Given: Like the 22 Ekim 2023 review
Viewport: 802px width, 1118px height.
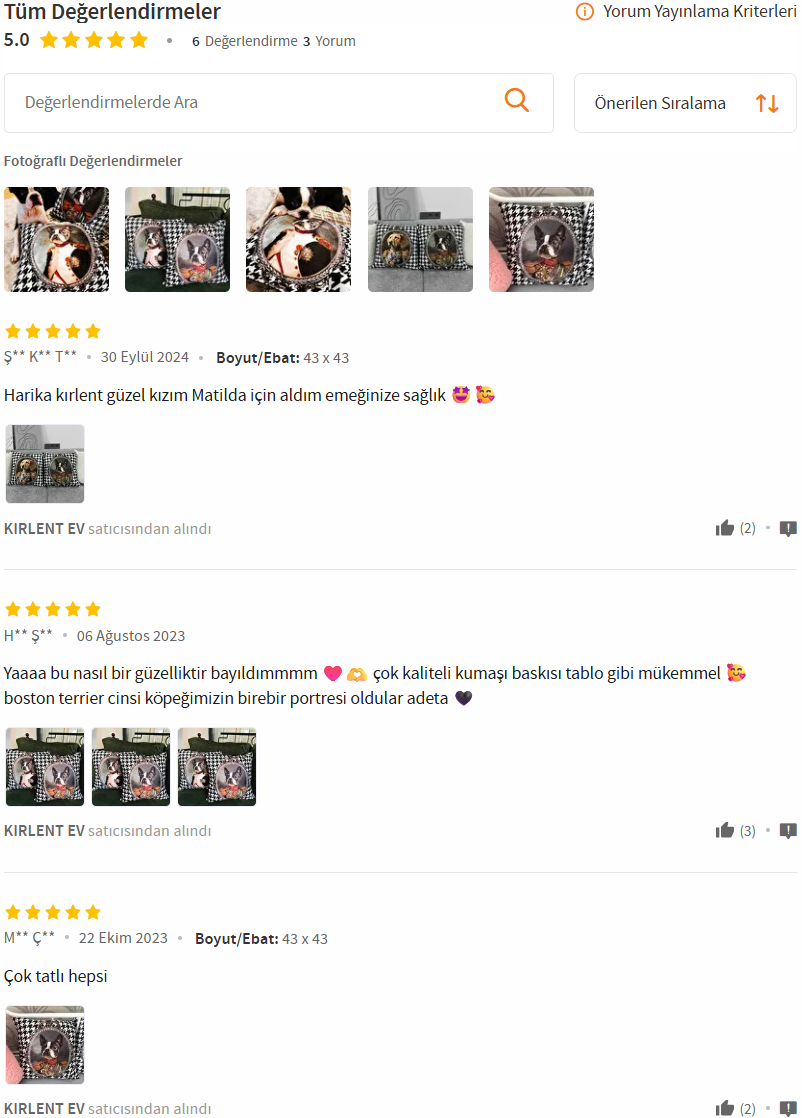Looking at the screenshot, I should pos(725,1108).
